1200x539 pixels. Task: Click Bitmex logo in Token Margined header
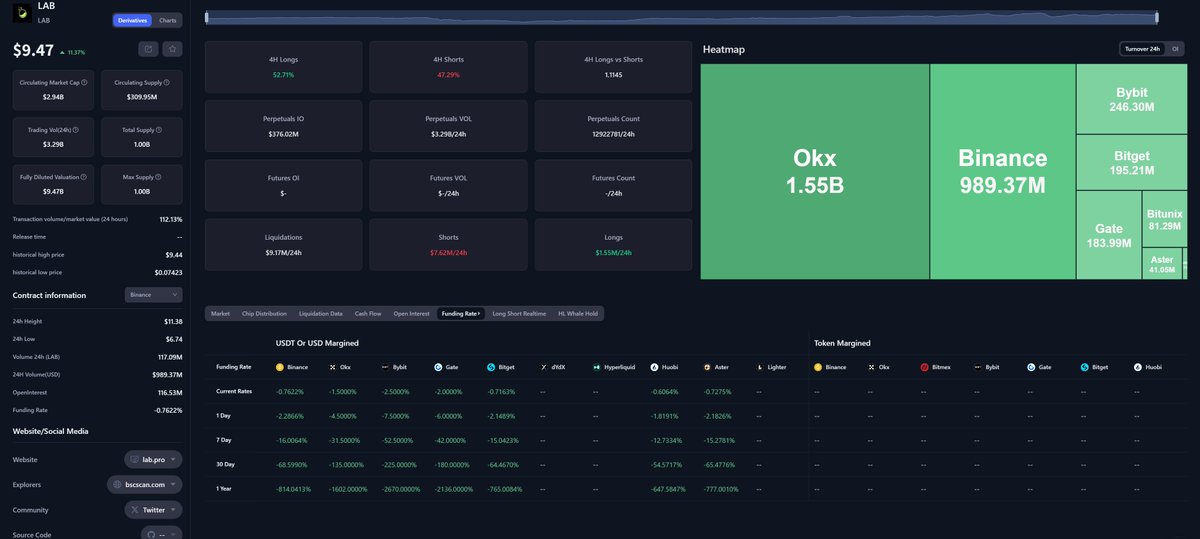[x=925, y=367]
